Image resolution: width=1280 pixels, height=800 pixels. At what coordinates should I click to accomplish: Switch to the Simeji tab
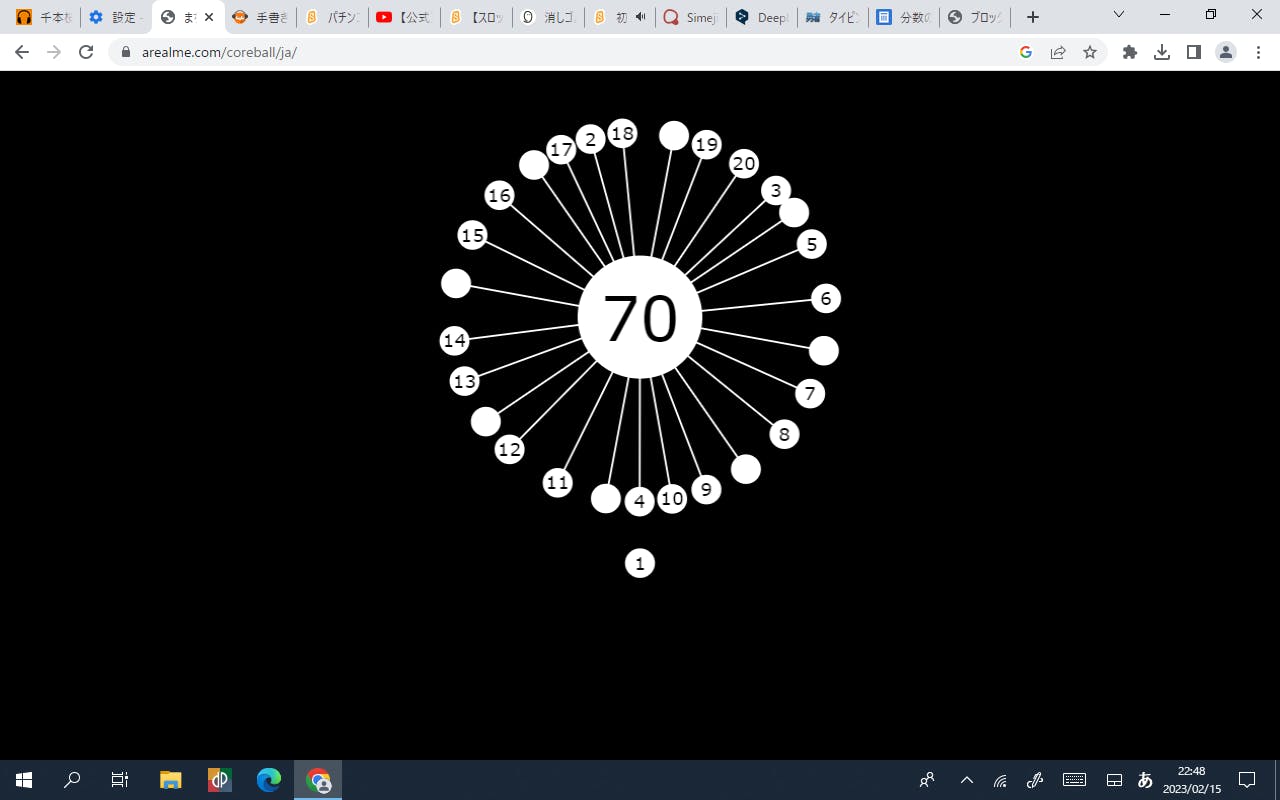690,17
